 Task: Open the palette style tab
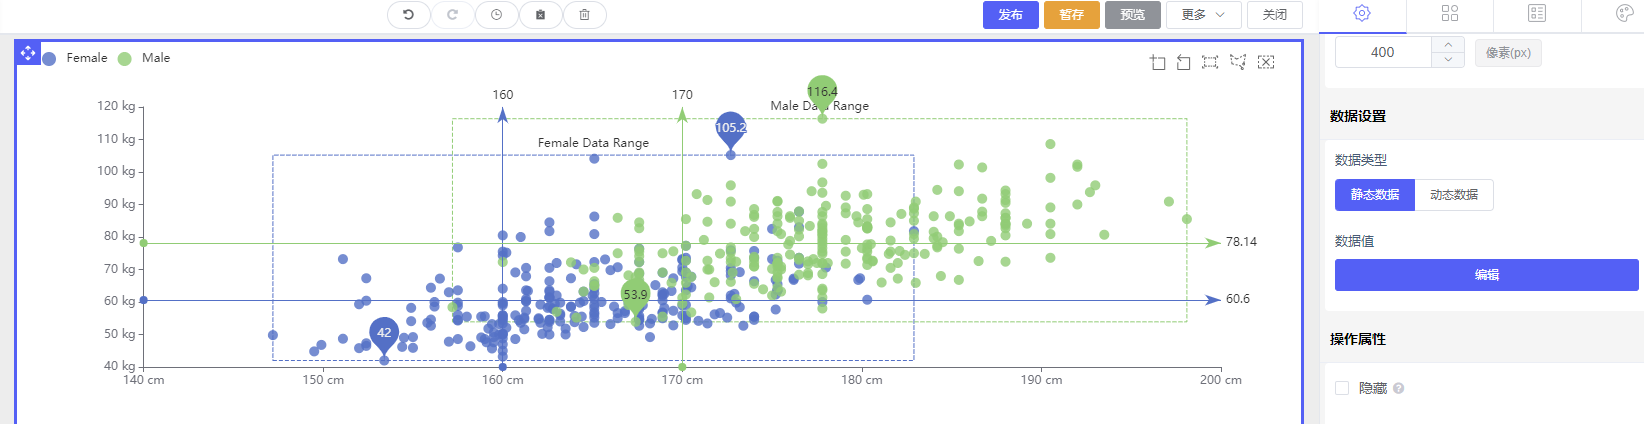point(1624,13)
